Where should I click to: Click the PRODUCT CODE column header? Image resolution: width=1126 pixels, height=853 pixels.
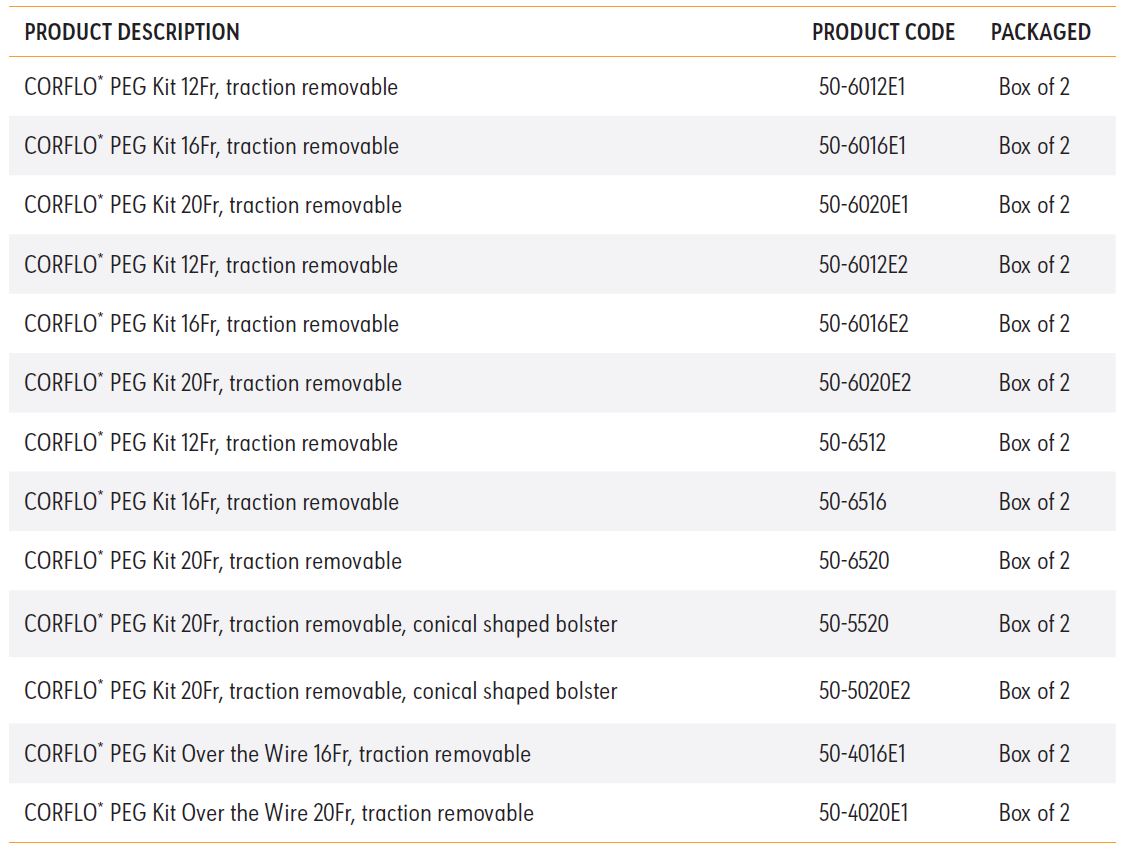[x=883, y=32]
